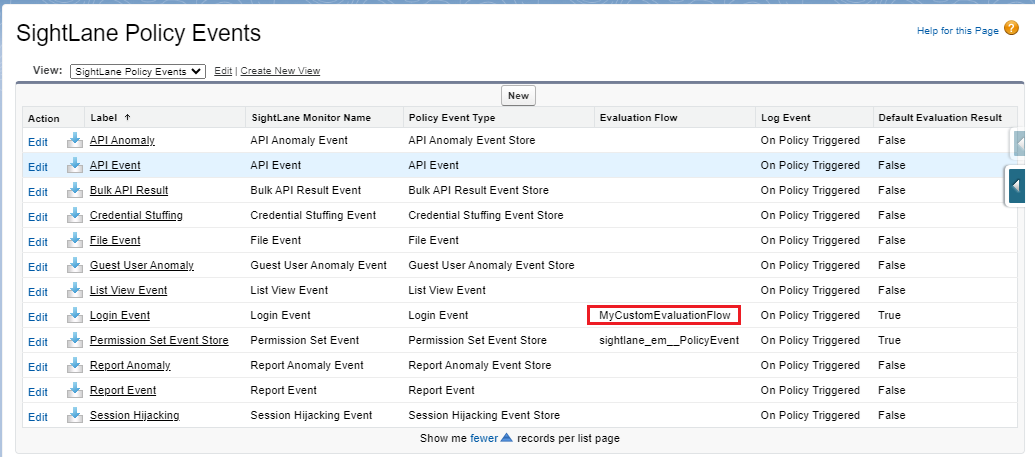Viewport: 1035px width, 457px height.
Task: Edit the Credential Stuffing record
Action: point(38,217)
